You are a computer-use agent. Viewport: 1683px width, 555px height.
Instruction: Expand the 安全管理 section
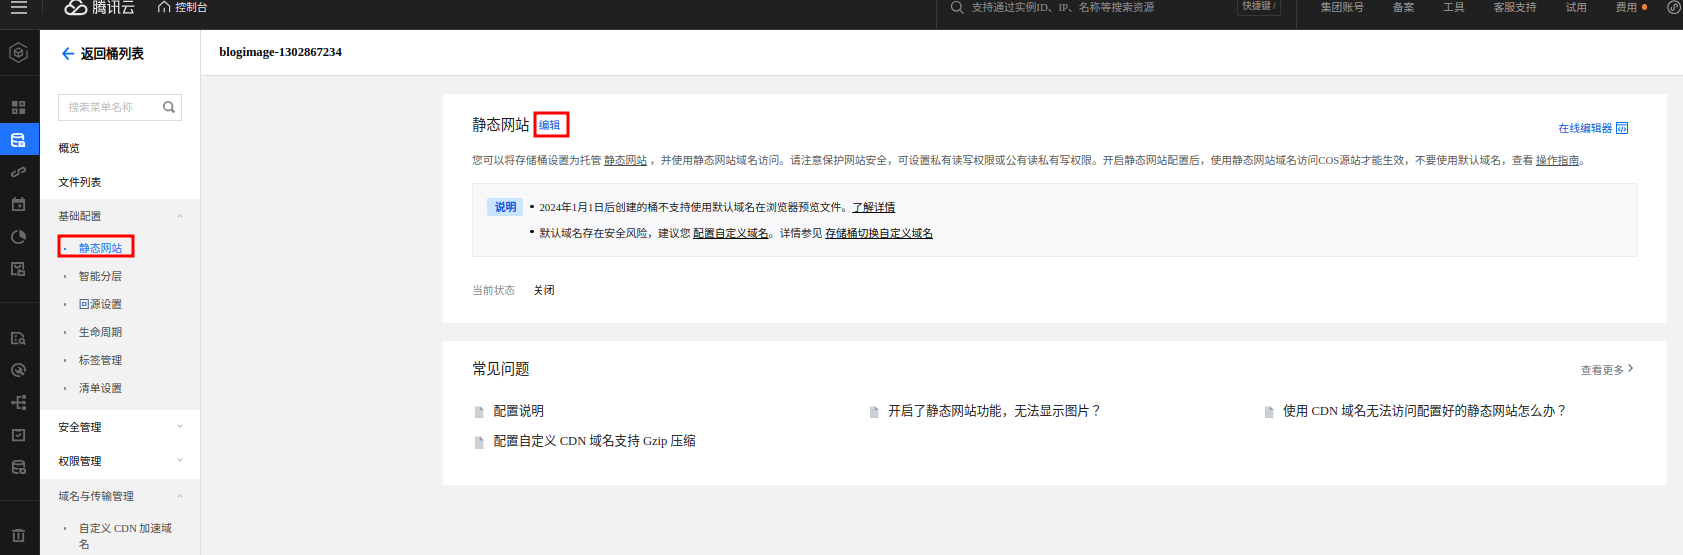click(x=180, y=427)
